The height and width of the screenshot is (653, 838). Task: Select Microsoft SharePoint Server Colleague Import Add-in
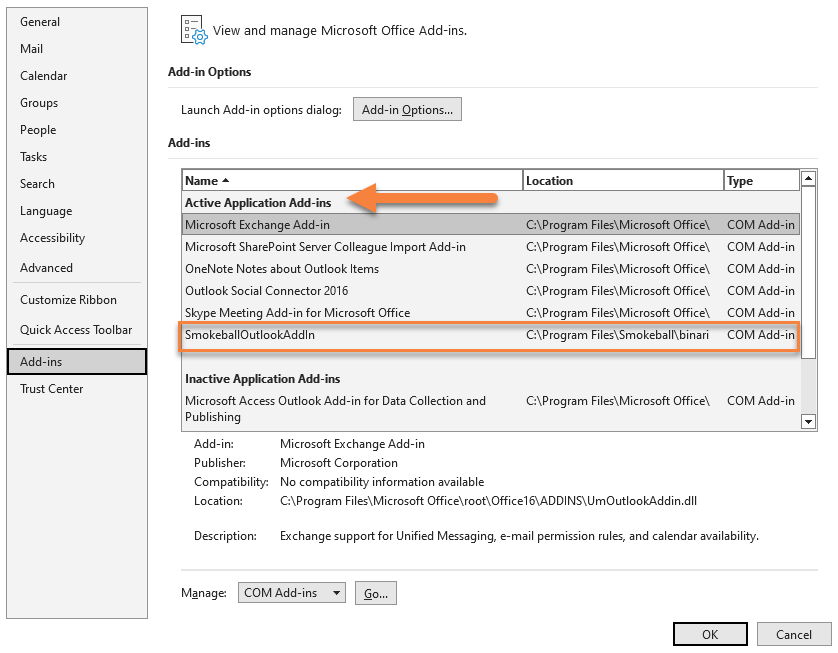click(x=491, y=247)
